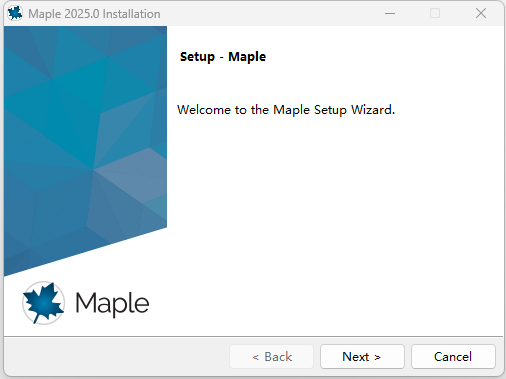Click the "Maple 2025.0 Installation" title text

(94, 14)
